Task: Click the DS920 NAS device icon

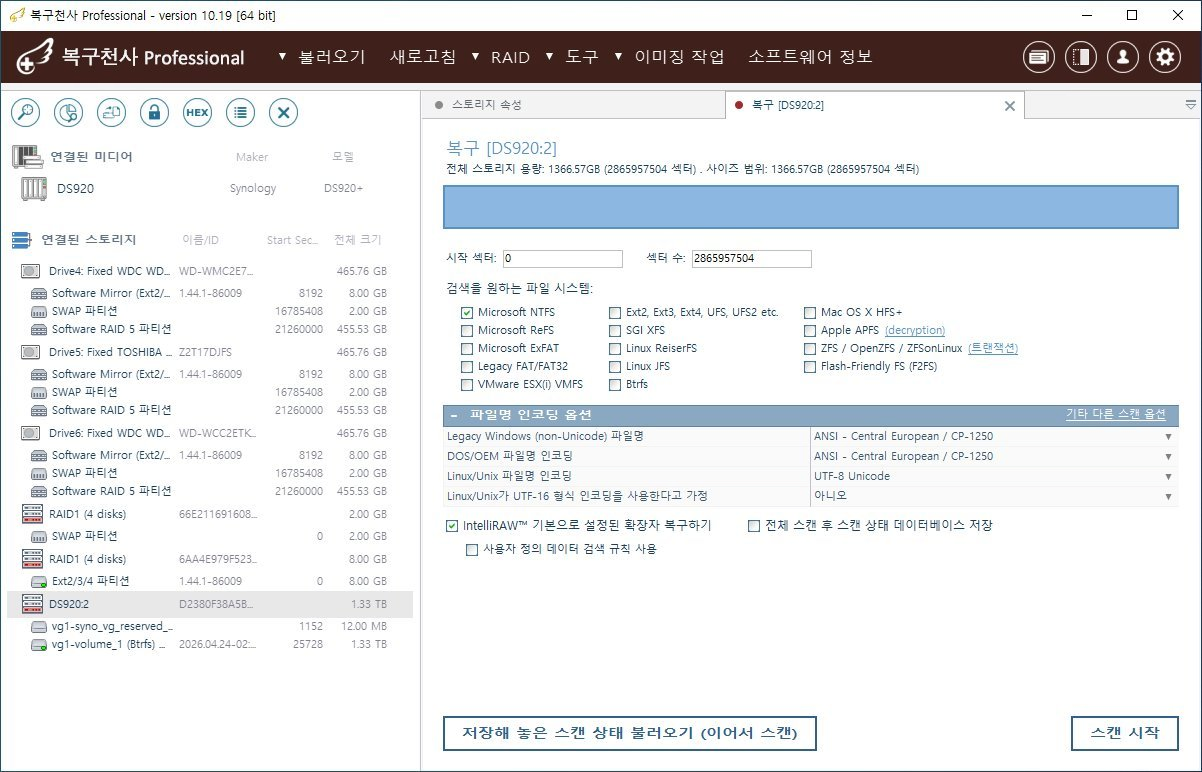Action: click(x=33, y=188)
